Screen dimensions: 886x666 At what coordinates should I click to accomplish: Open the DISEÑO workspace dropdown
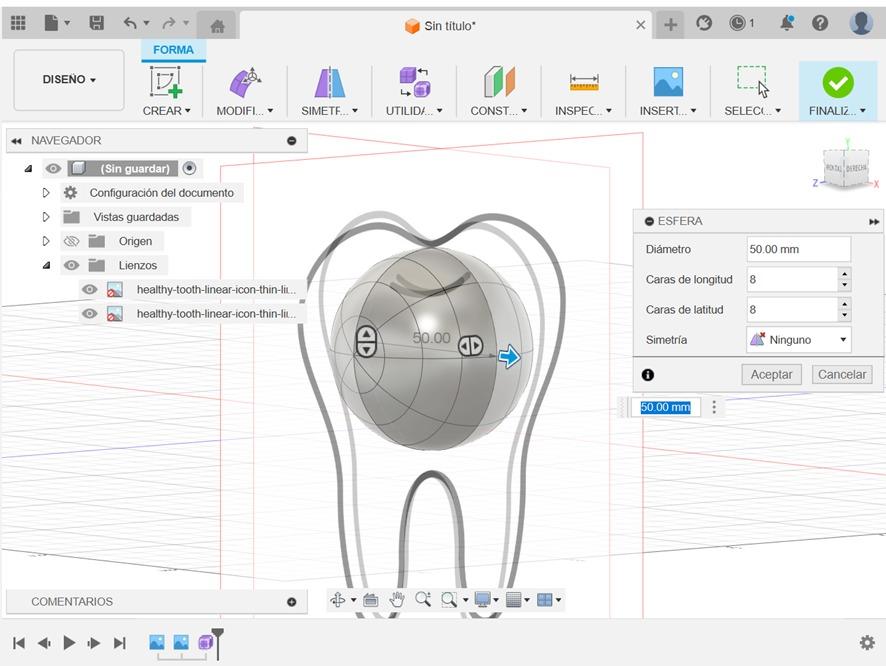pyautogui.click(x=69, y=80)
